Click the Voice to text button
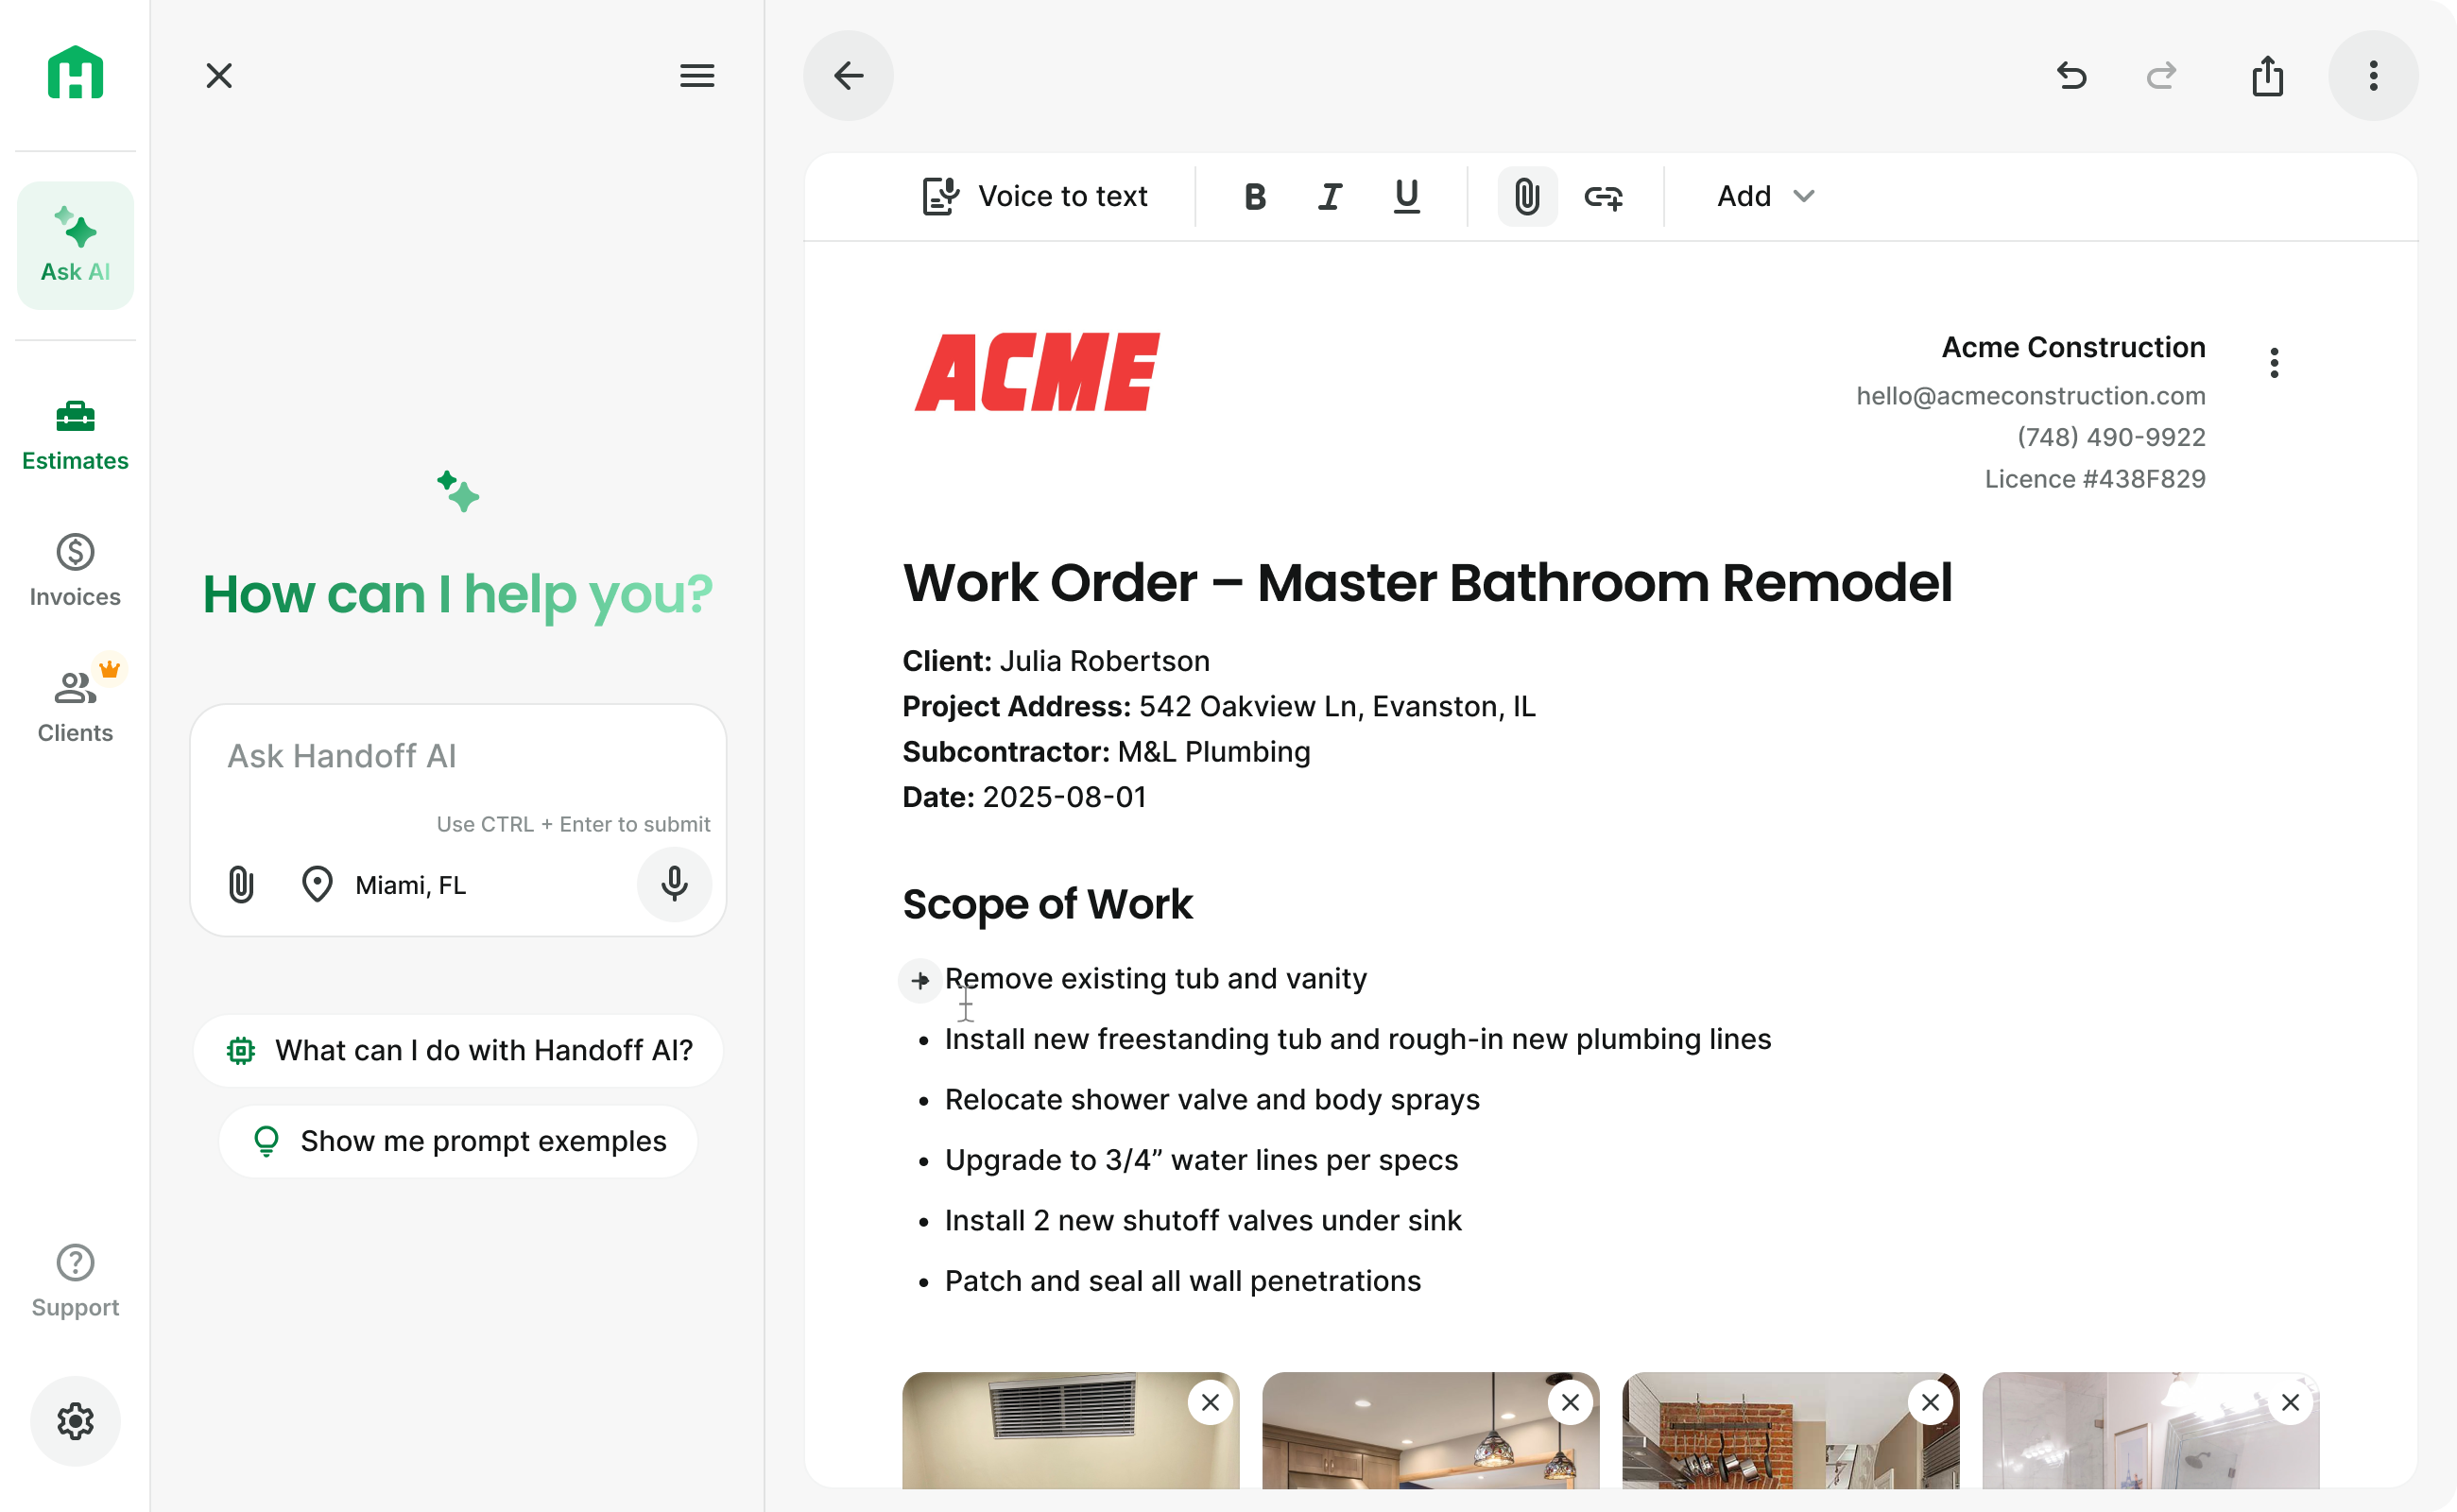Viewport: 2457px width, 1512px height. [1034, 196]
